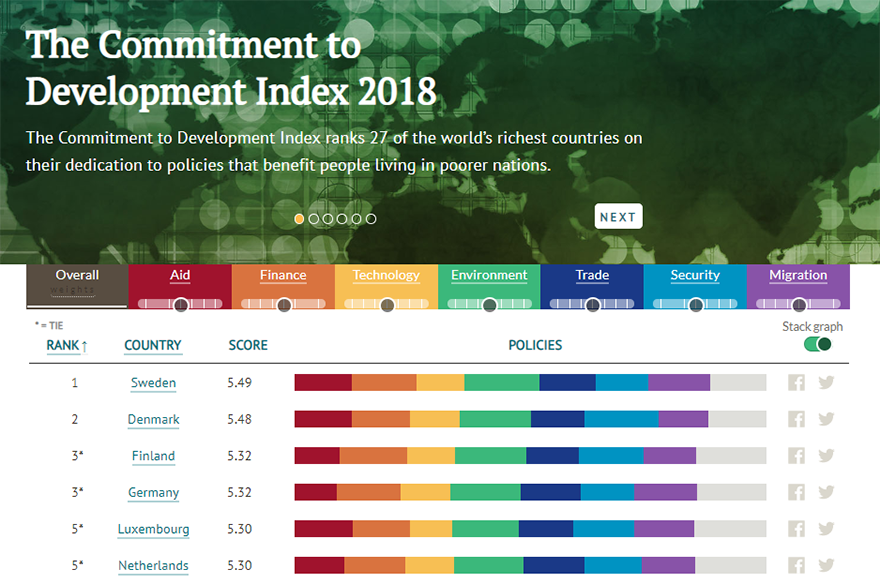This screenshot has width=880, height=584.
Task: Adjust the Technology weight slider handle
Action: click(387, 305)
